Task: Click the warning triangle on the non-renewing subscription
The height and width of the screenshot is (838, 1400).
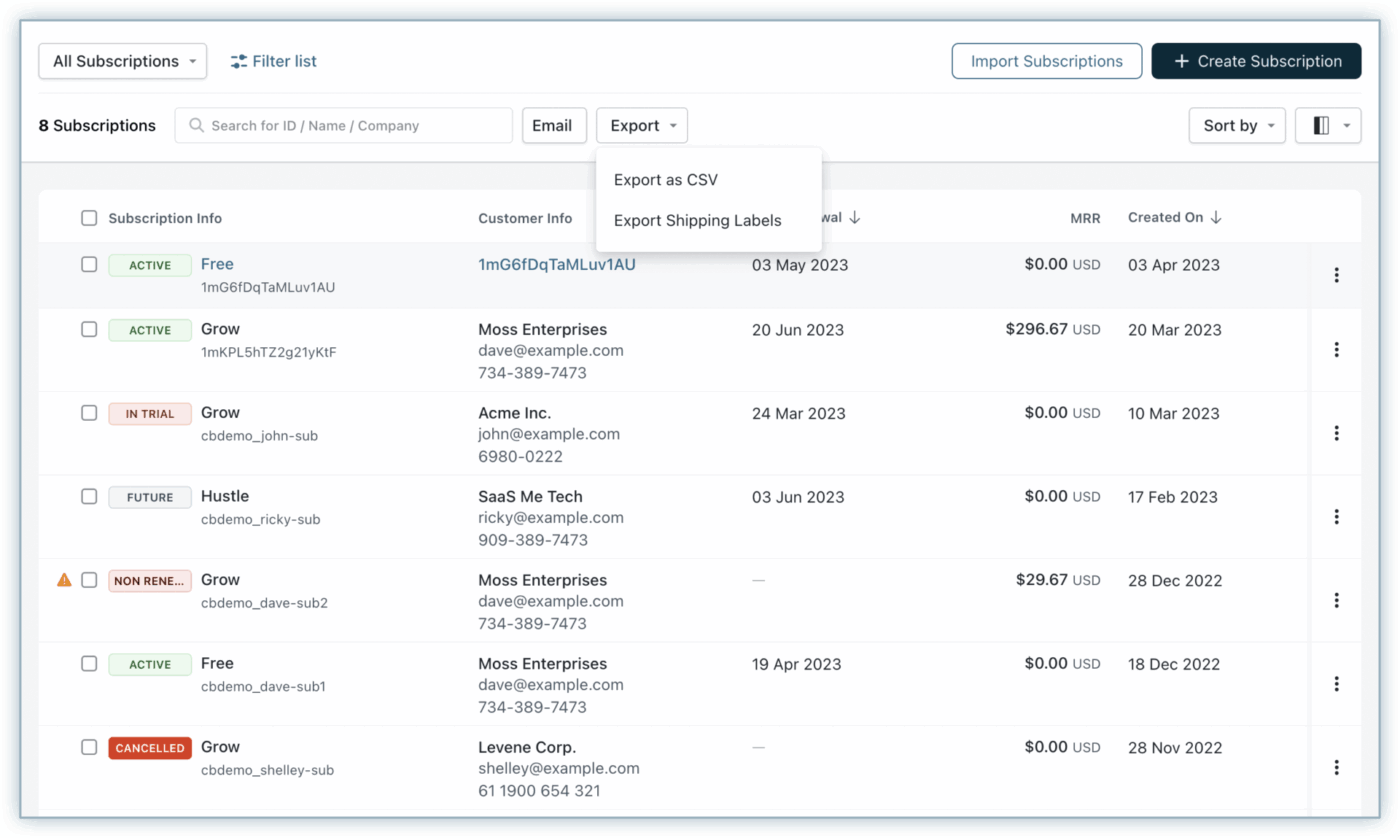Action: point(64,580)
